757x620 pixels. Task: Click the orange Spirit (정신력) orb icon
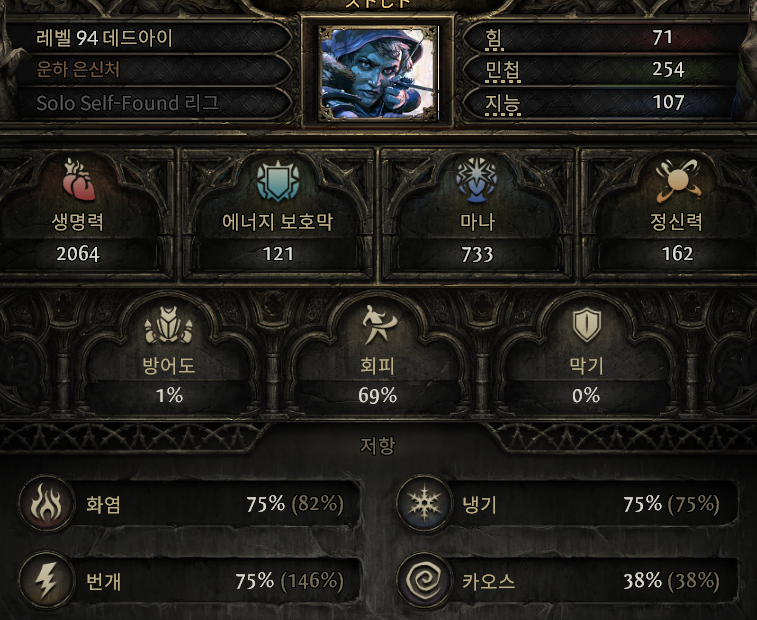tap(678, 180)
